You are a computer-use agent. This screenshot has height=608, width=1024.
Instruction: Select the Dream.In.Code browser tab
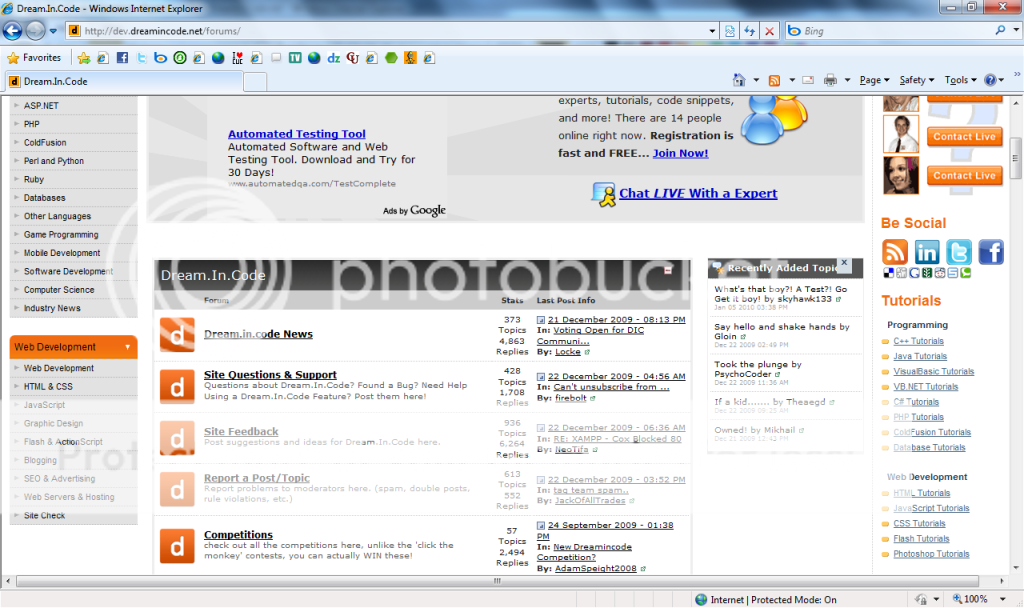[124, 82]
